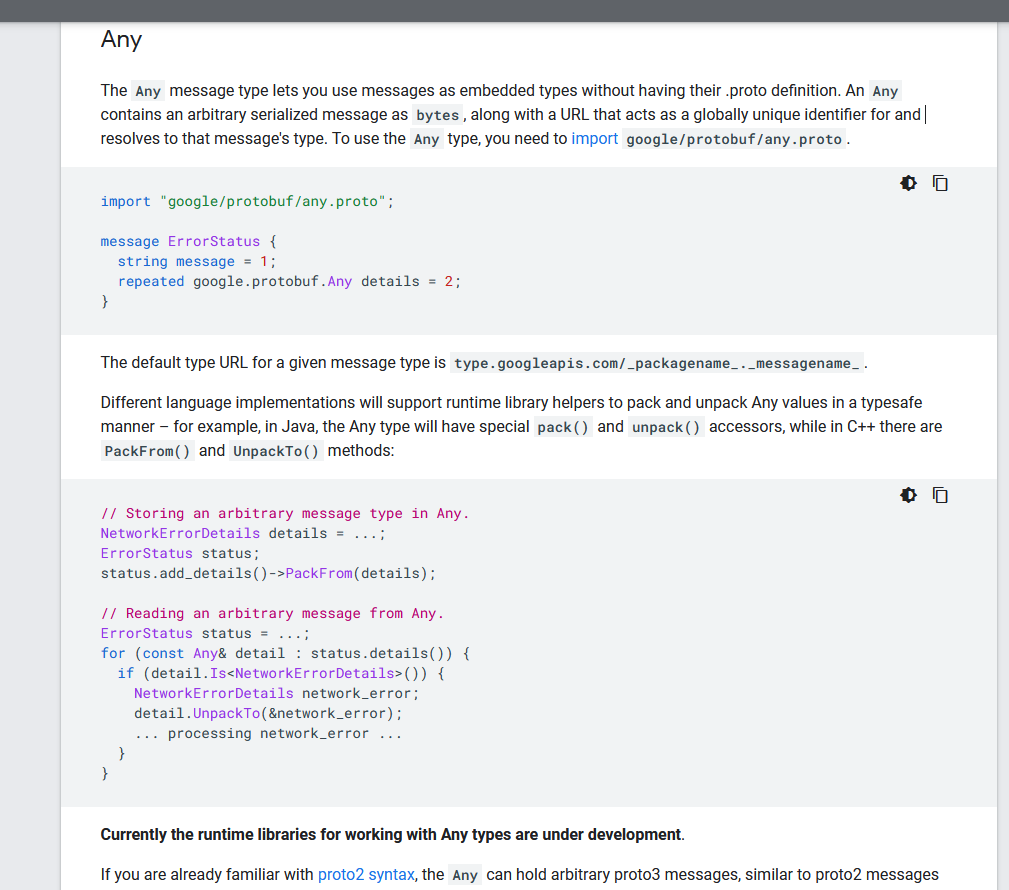Toggle dark theme on the first code block
The width and height of the screenshot is (1009, 890).
[x=907, y=183]
